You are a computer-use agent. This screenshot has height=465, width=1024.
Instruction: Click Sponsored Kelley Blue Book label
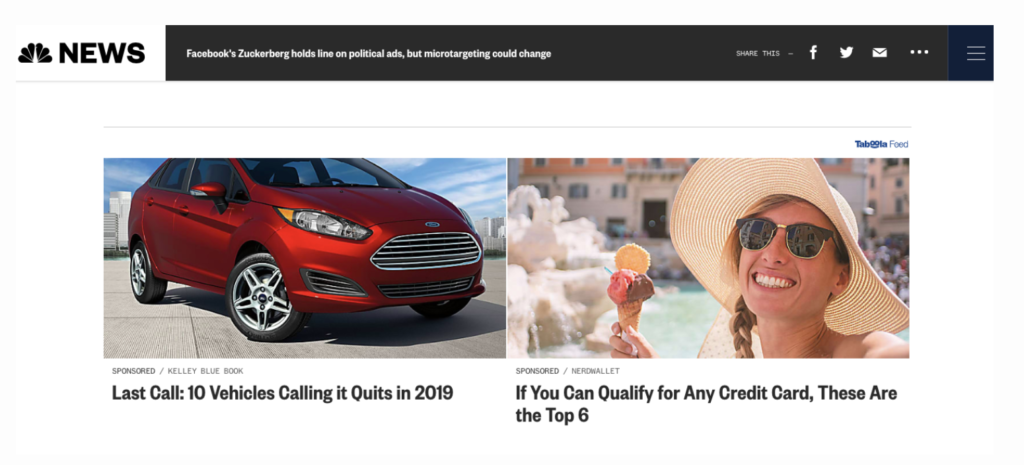coord(177,371)
